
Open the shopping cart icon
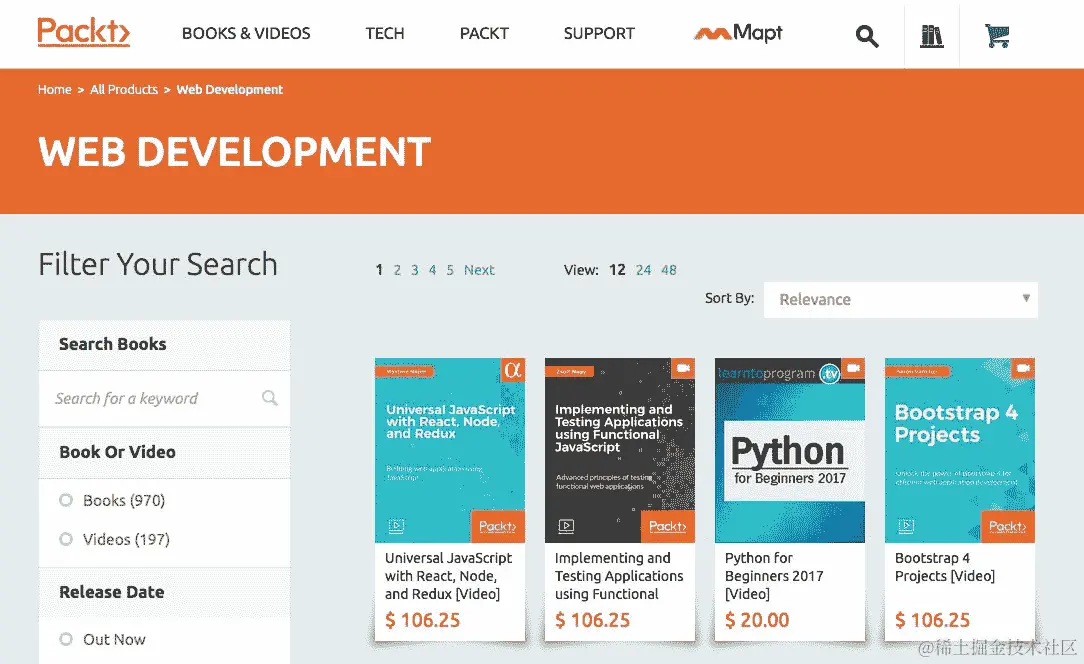pyautogui.click(x=997, y=35)
